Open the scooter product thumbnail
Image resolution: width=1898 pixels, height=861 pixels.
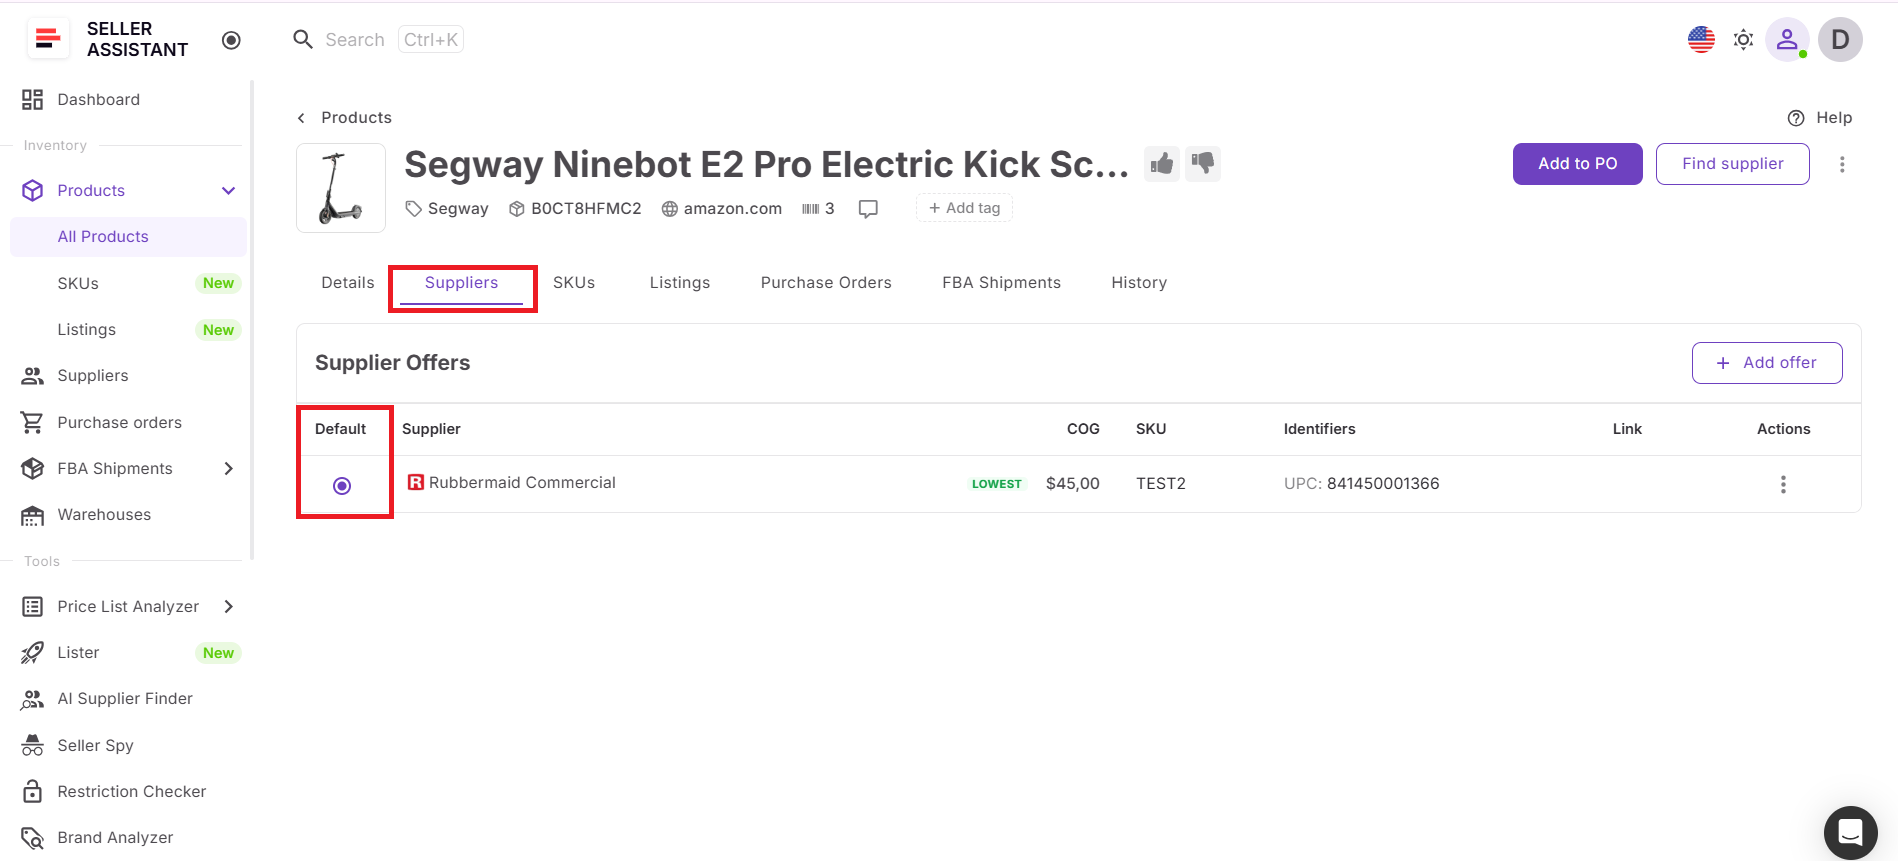[341, 188]
